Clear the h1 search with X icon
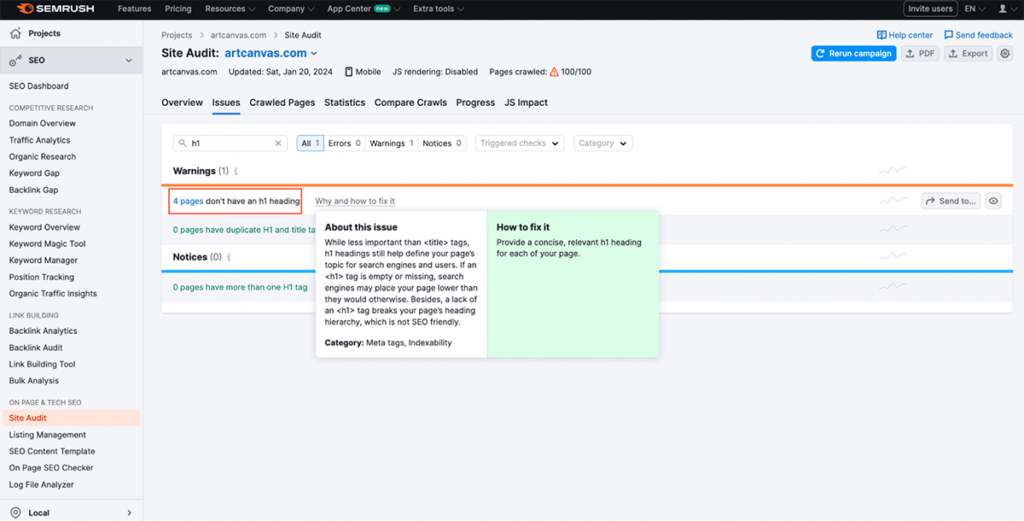Viewport: 1024px width, 521px height. [278, 143]
